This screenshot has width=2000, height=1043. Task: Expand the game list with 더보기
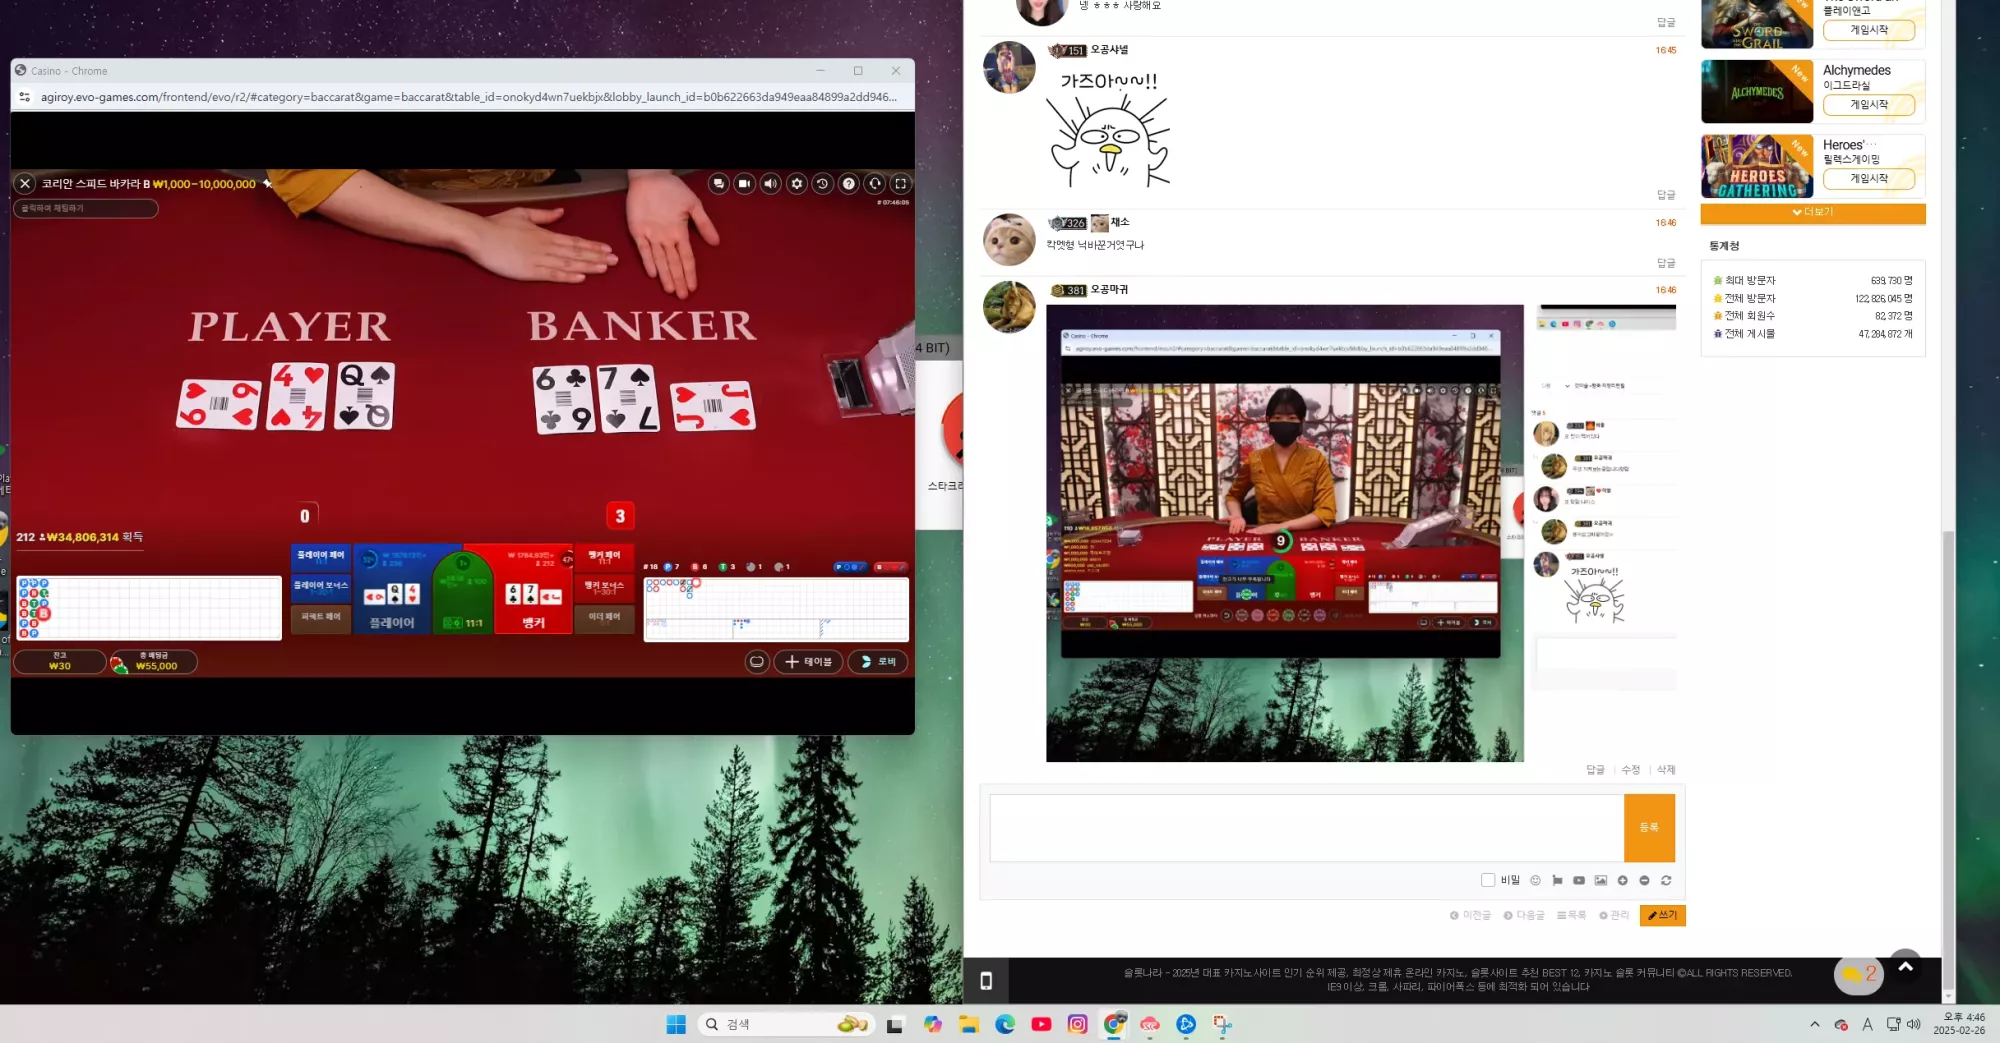1812,213
